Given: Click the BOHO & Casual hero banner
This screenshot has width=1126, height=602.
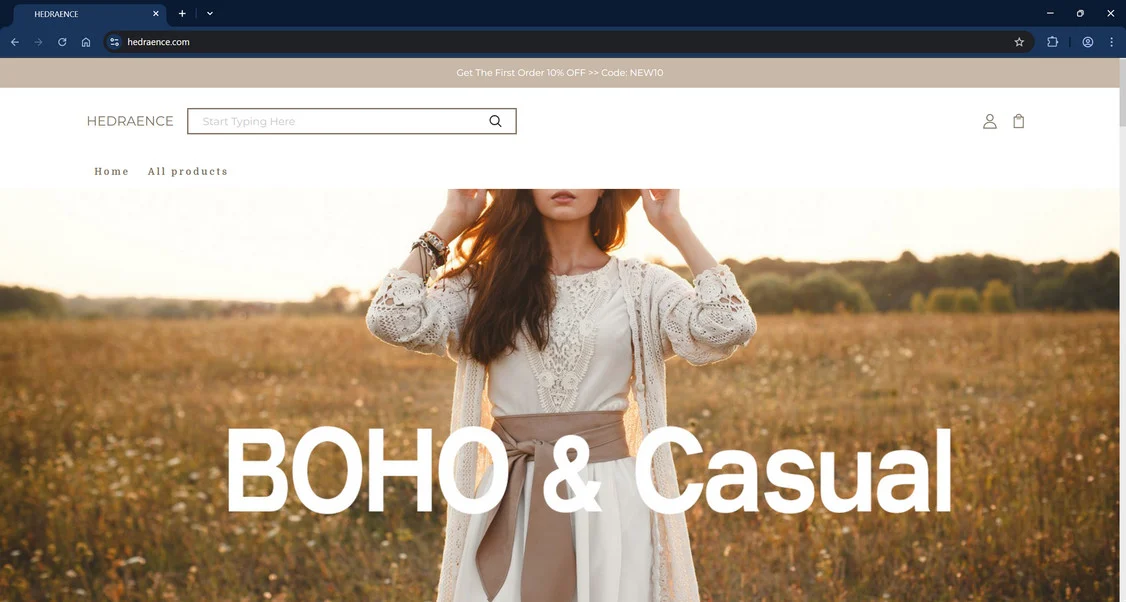Looking at the screenshot, I should [559, 395].
